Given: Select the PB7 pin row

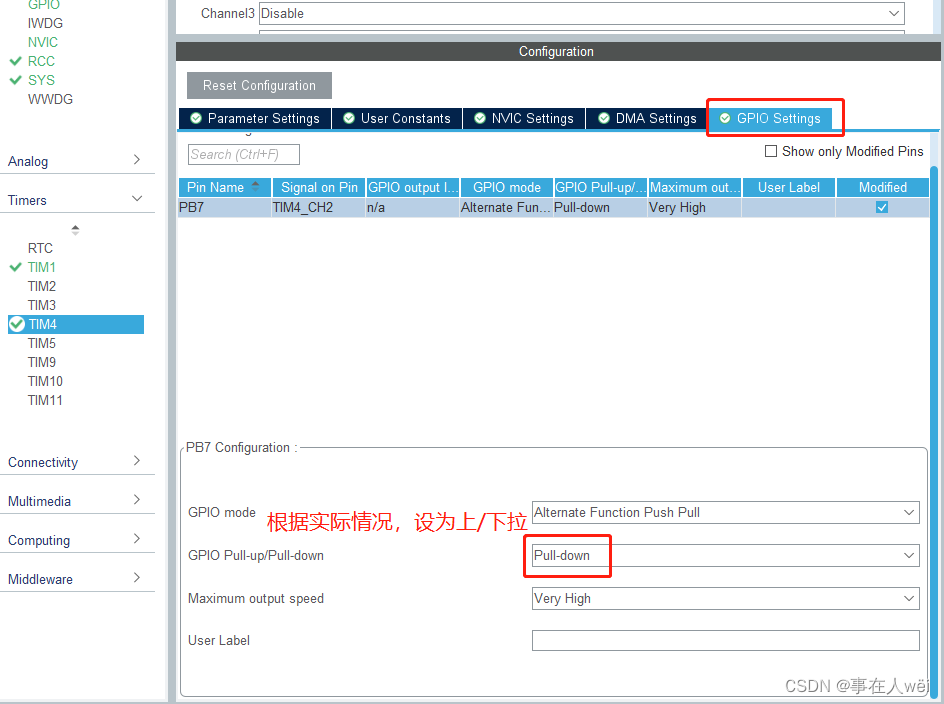Looking at the screenshot, I should click(554, 207).
